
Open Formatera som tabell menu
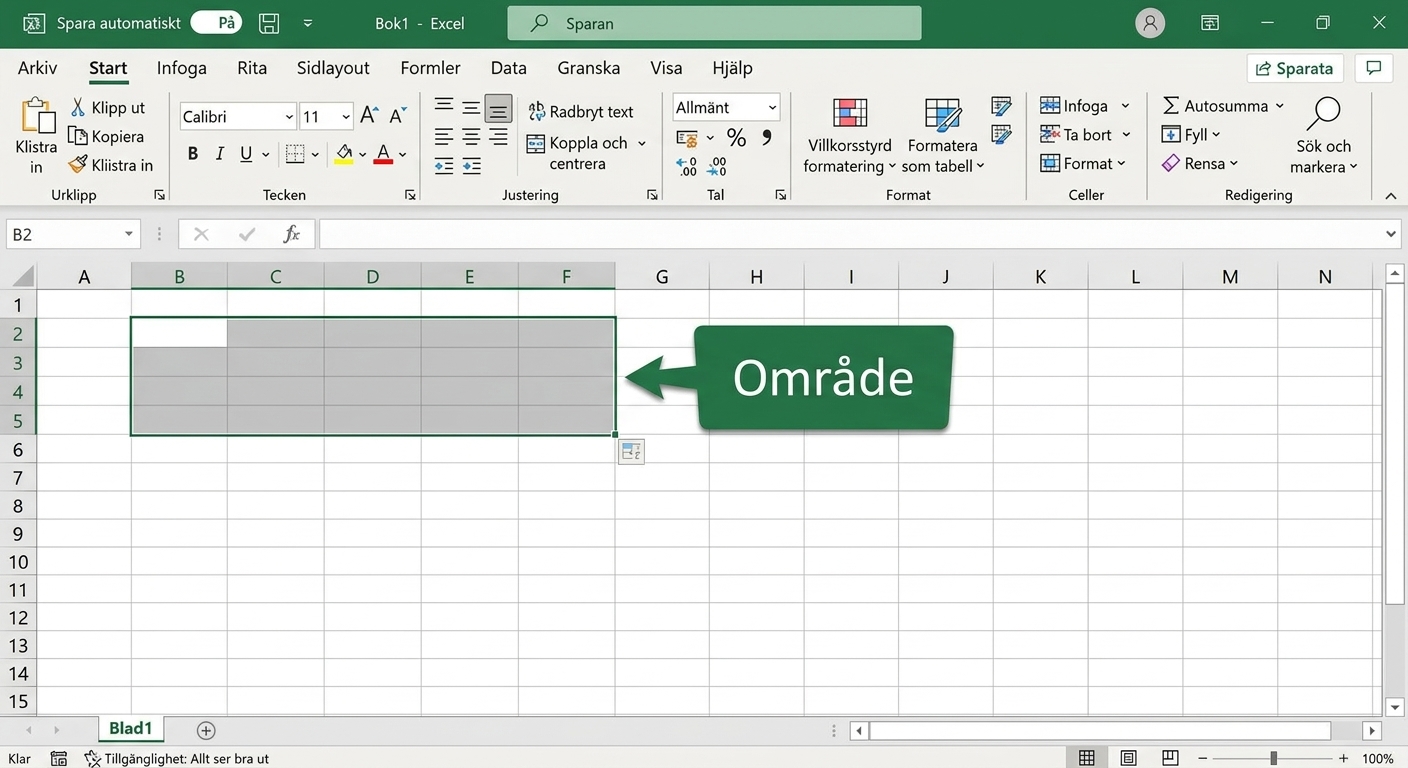click(943, 136)
